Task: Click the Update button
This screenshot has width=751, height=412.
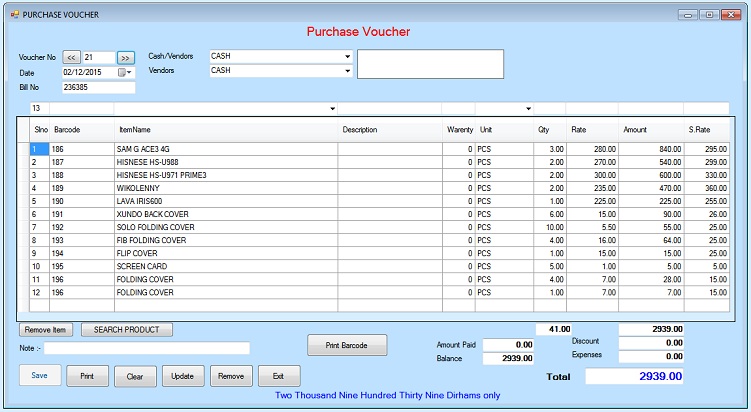Action: tap(183, 376)
